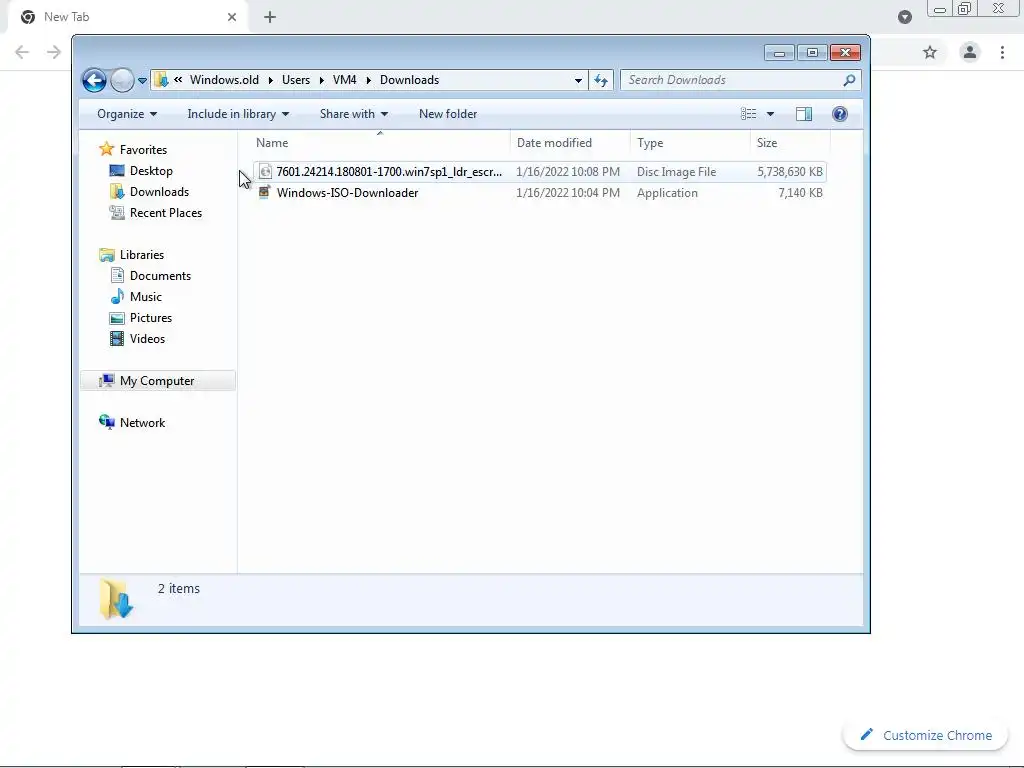This screenshot has height=768, width=1024.
Task: Click Chrome back navigation arrow
Action: (22, 52)
